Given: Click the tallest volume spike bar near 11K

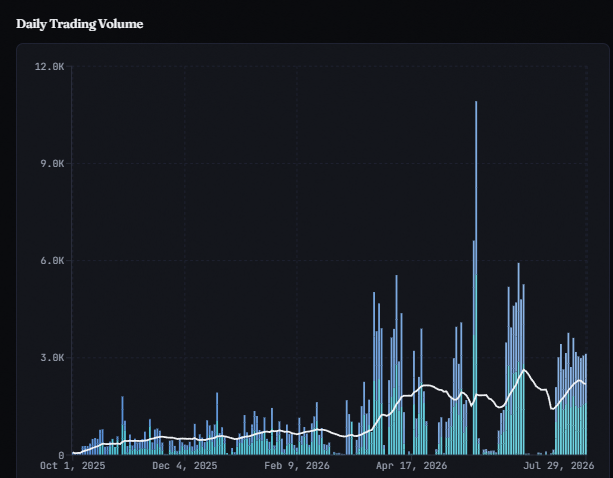Looking at the screenshot, I should pos(476,277).
